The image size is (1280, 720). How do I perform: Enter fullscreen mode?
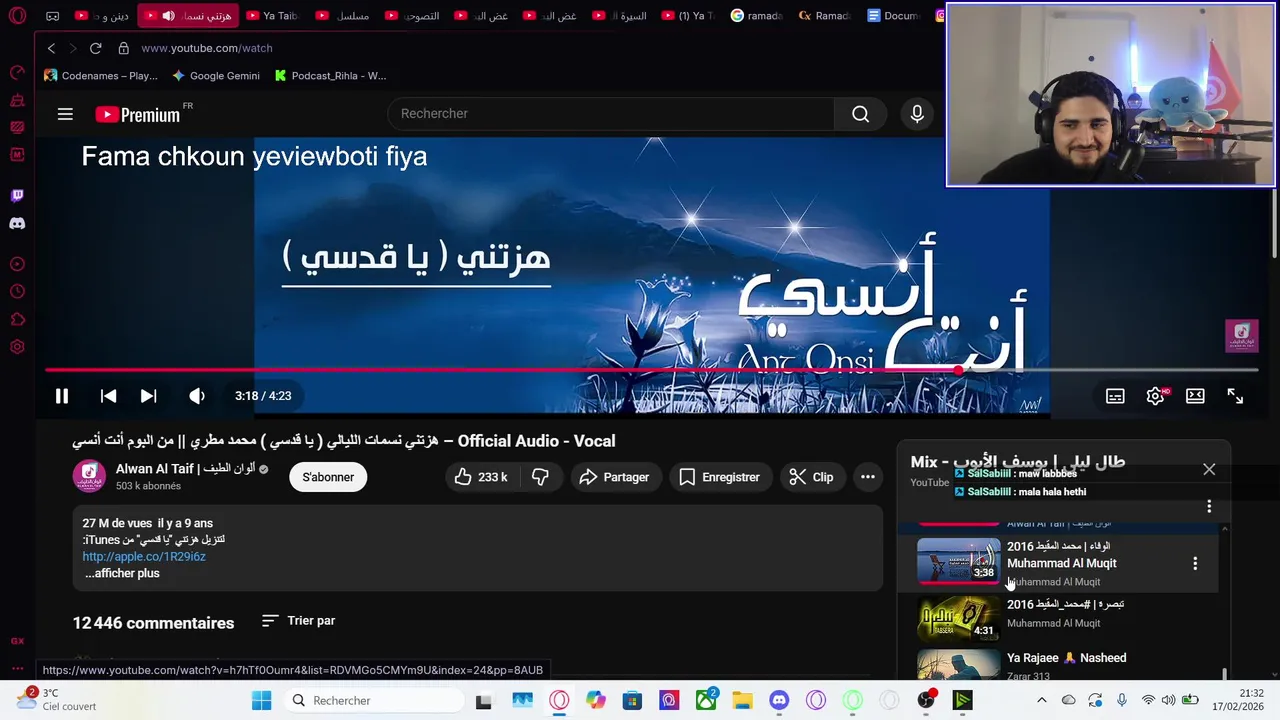click(1235, 396)
